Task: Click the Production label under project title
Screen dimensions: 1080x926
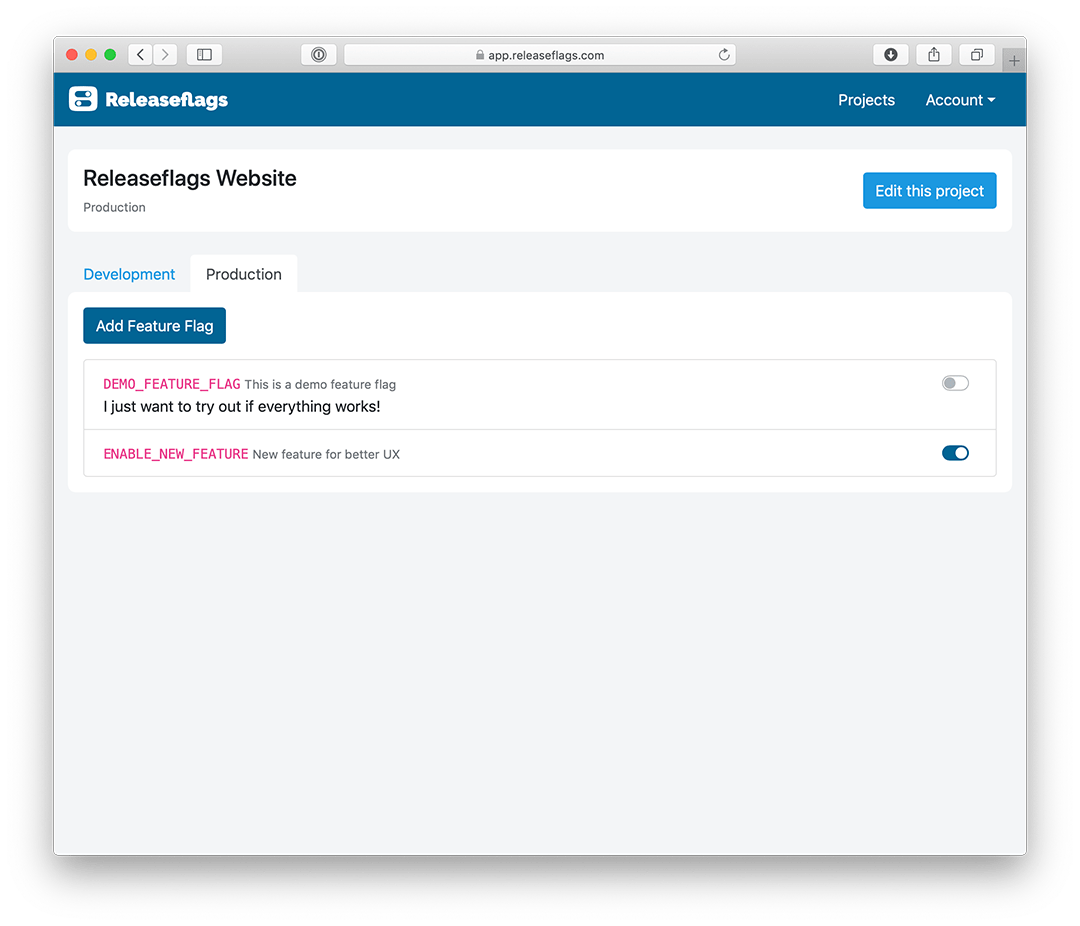Action: pos(114,207)
